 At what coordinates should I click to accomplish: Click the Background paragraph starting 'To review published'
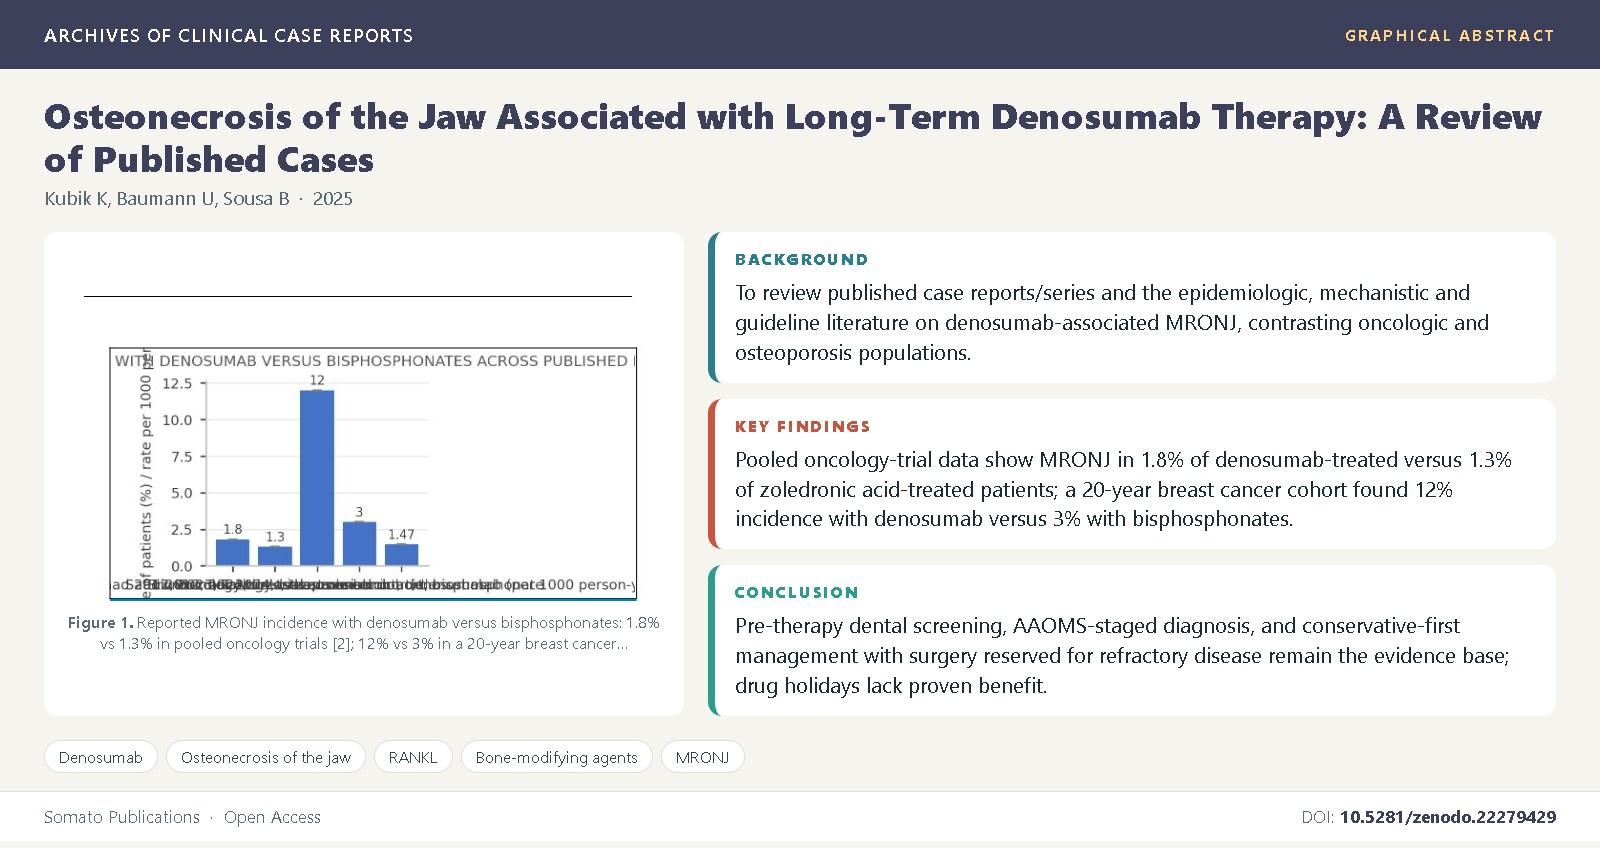(x=1112, y=322)
